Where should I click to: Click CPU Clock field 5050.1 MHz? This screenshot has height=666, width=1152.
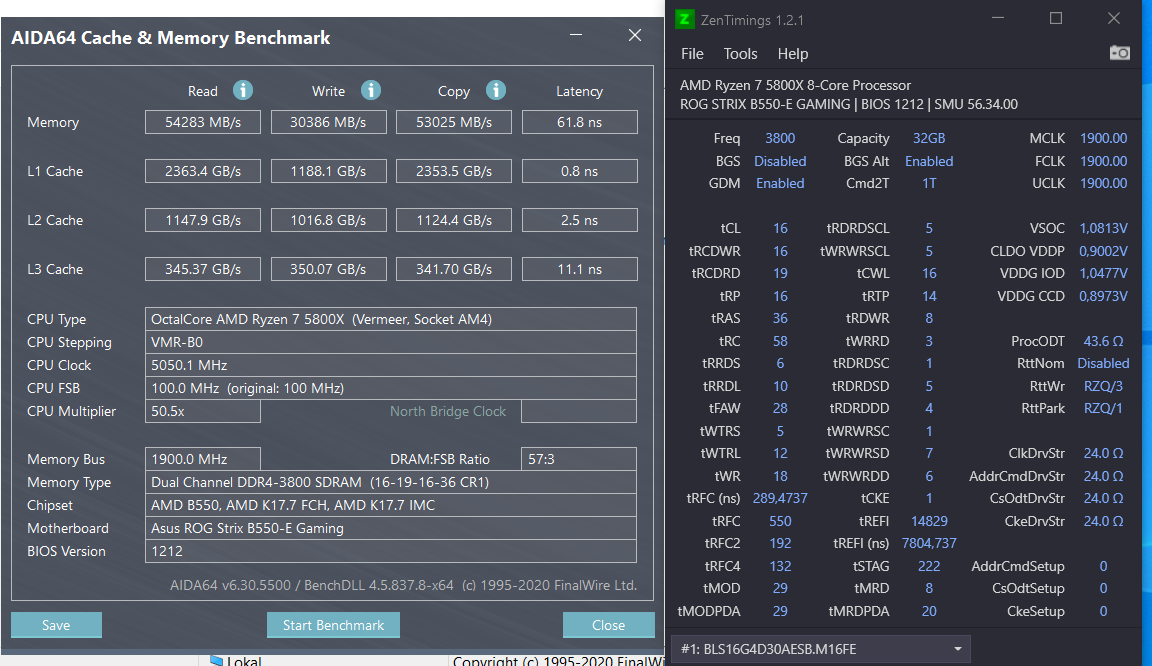click(391, 365)
